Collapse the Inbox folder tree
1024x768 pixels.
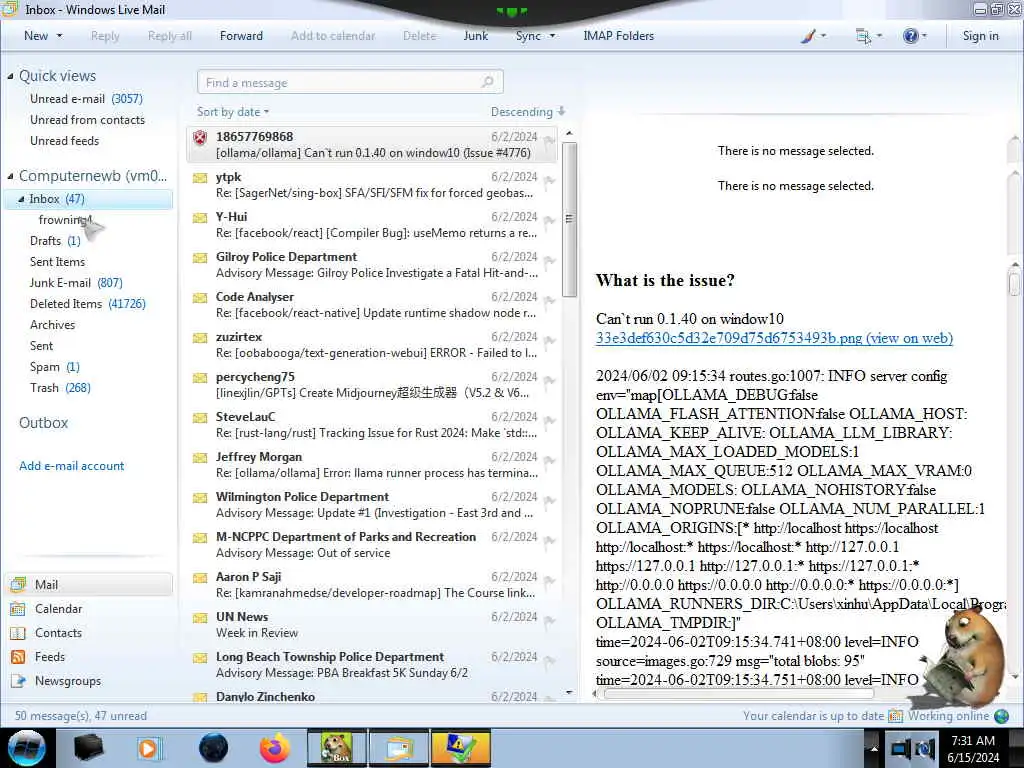click(x=21, y=199)
